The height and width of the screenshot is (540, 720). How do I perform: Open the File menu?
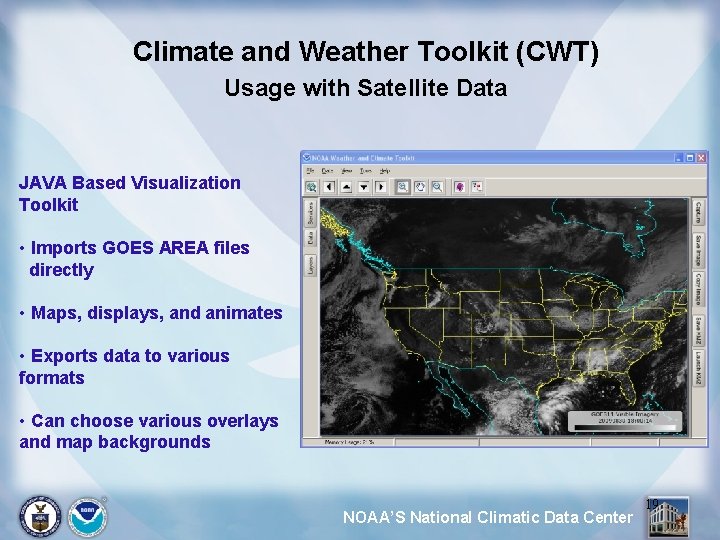pyautogui.click(x=310, y=171)
